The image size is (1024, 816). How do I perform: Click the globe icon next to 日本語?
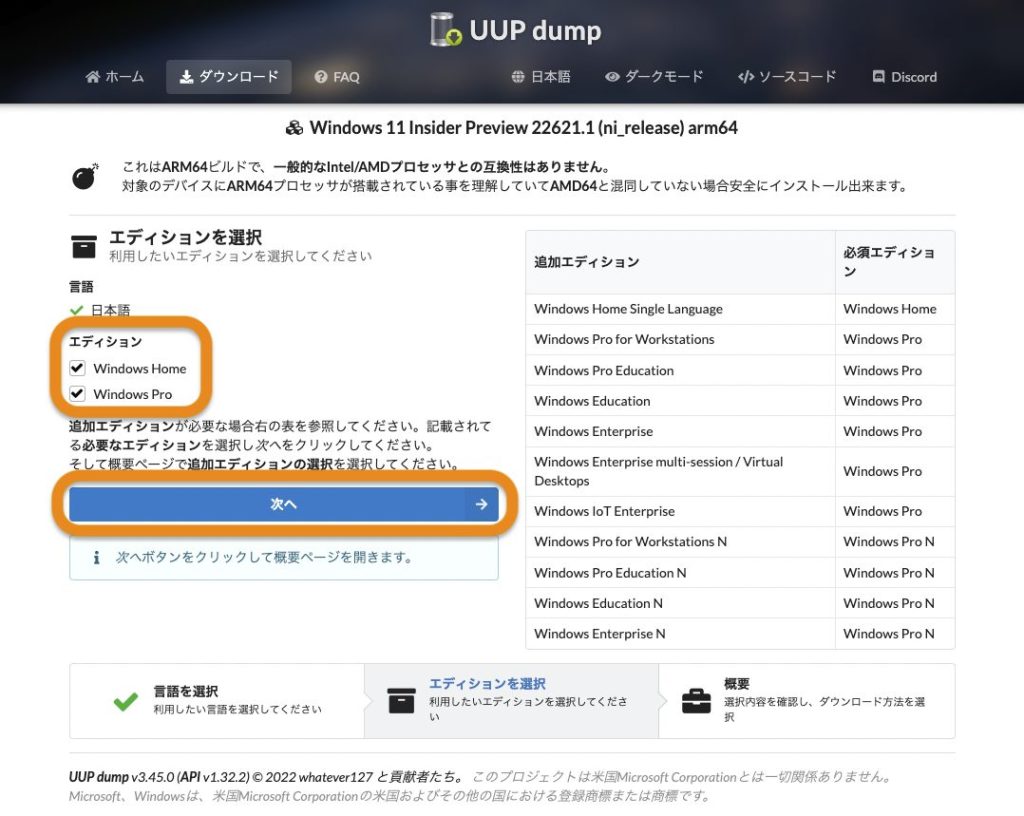(x=518, y=76)
